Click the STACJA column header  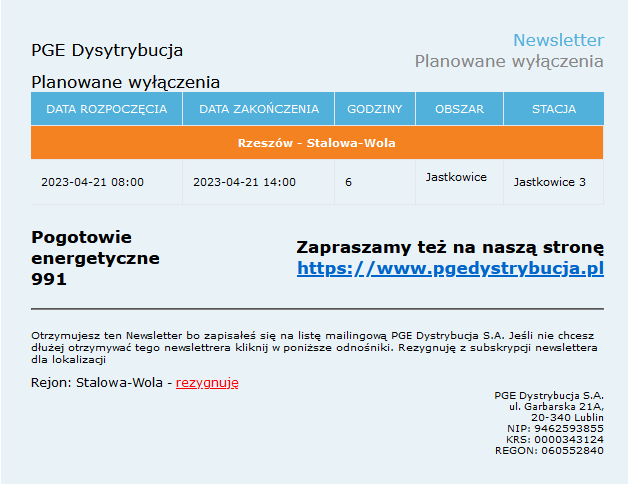[554, 109]
